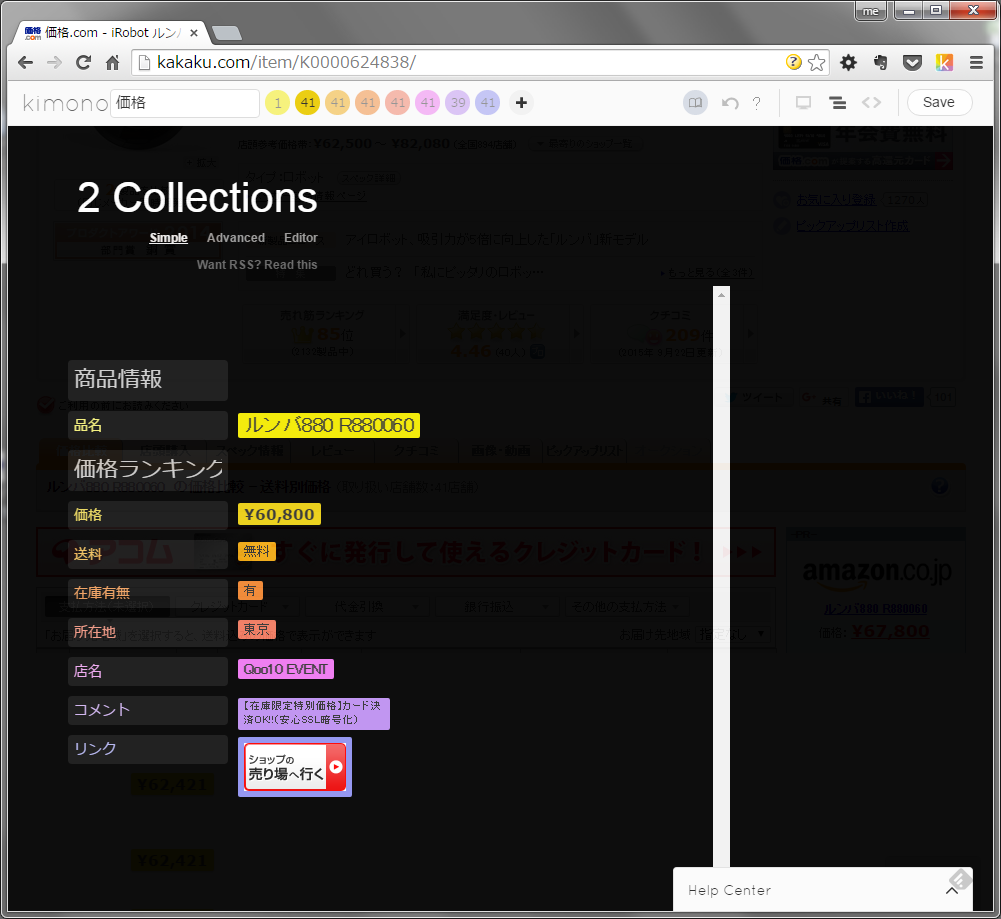Open the browser home page icon

112,63
